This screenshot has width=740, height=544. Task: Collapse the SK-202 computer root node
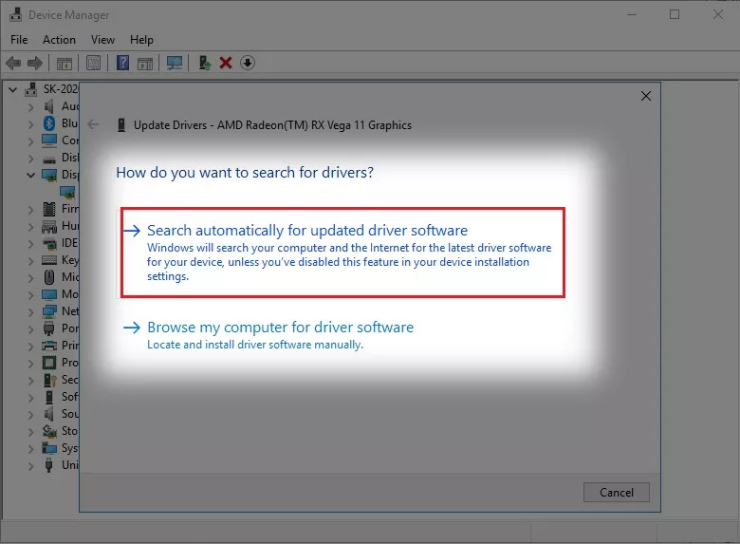click(13, 89)
